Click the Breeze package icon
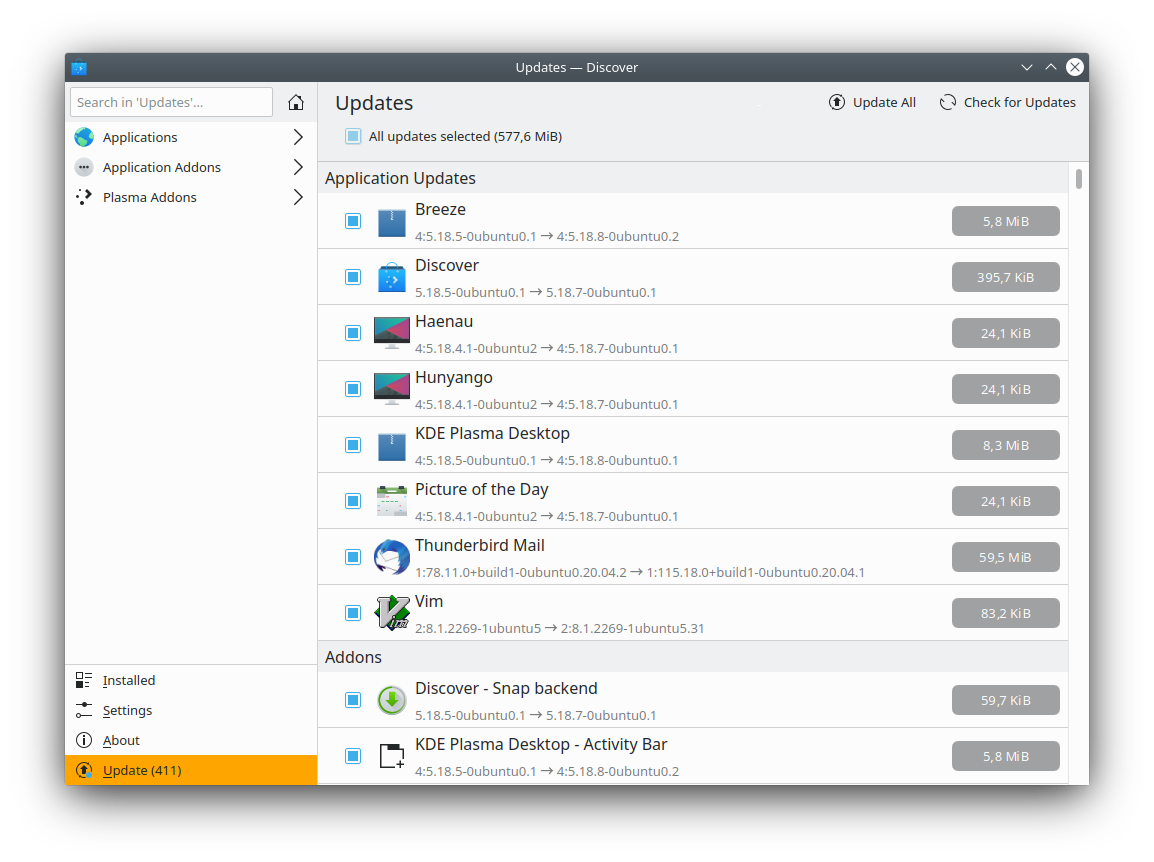Screen dimensions: 1154x862 (392, 222)
